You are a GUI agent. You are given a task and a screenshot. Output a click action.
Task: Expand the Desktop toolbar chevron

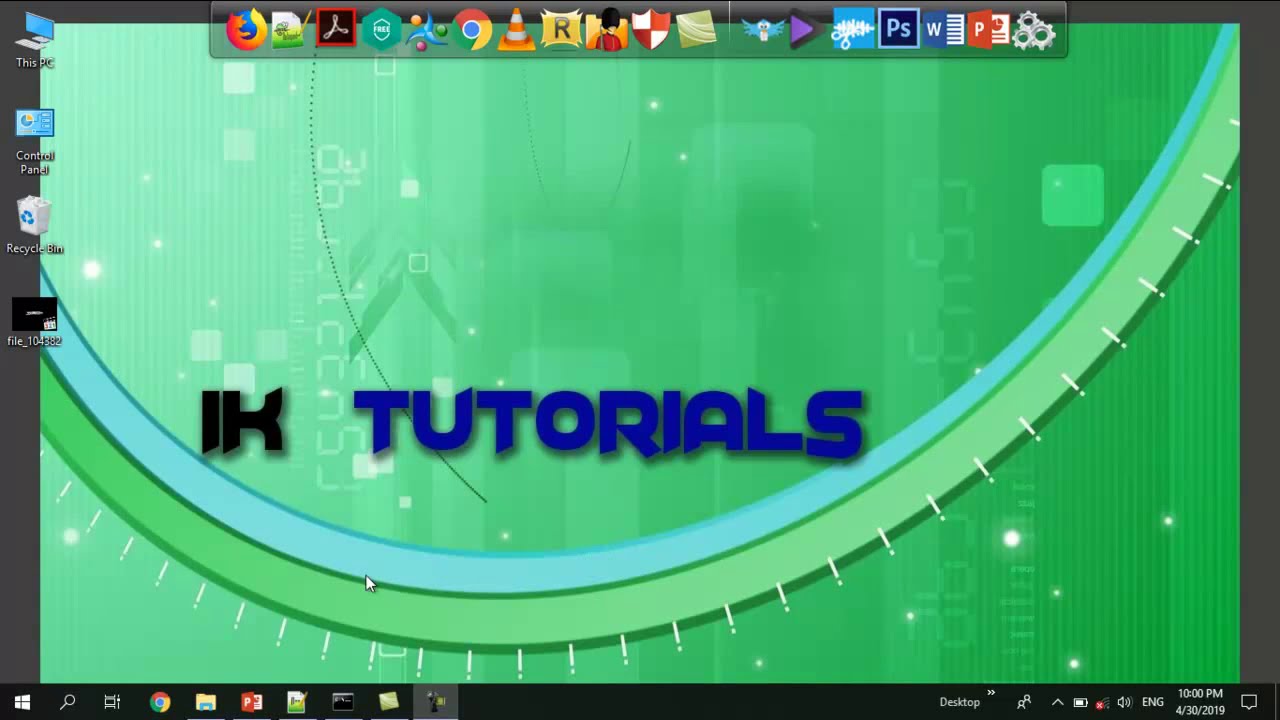(991, 692)
